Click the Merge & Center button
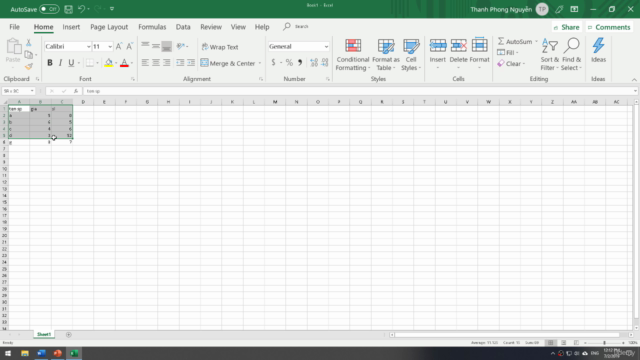Image resolution: width=640 pixels, height=360 pixels. click(228, 63)
